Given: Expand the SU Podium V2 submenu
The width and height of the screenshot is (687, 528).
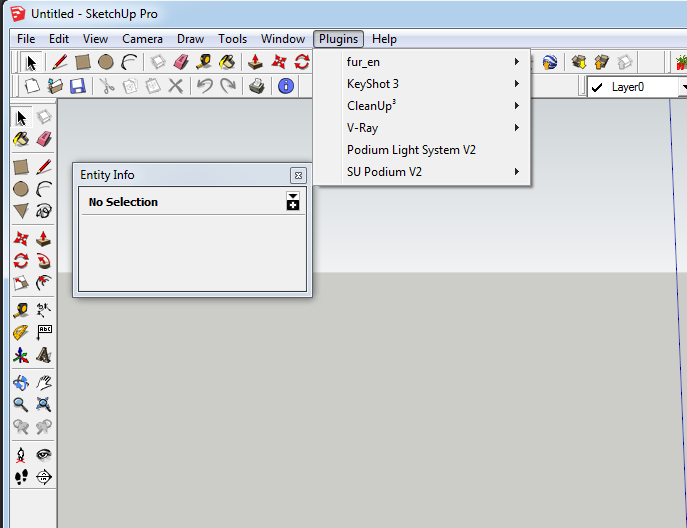Looking at the screenshot, I should [422, 172].
